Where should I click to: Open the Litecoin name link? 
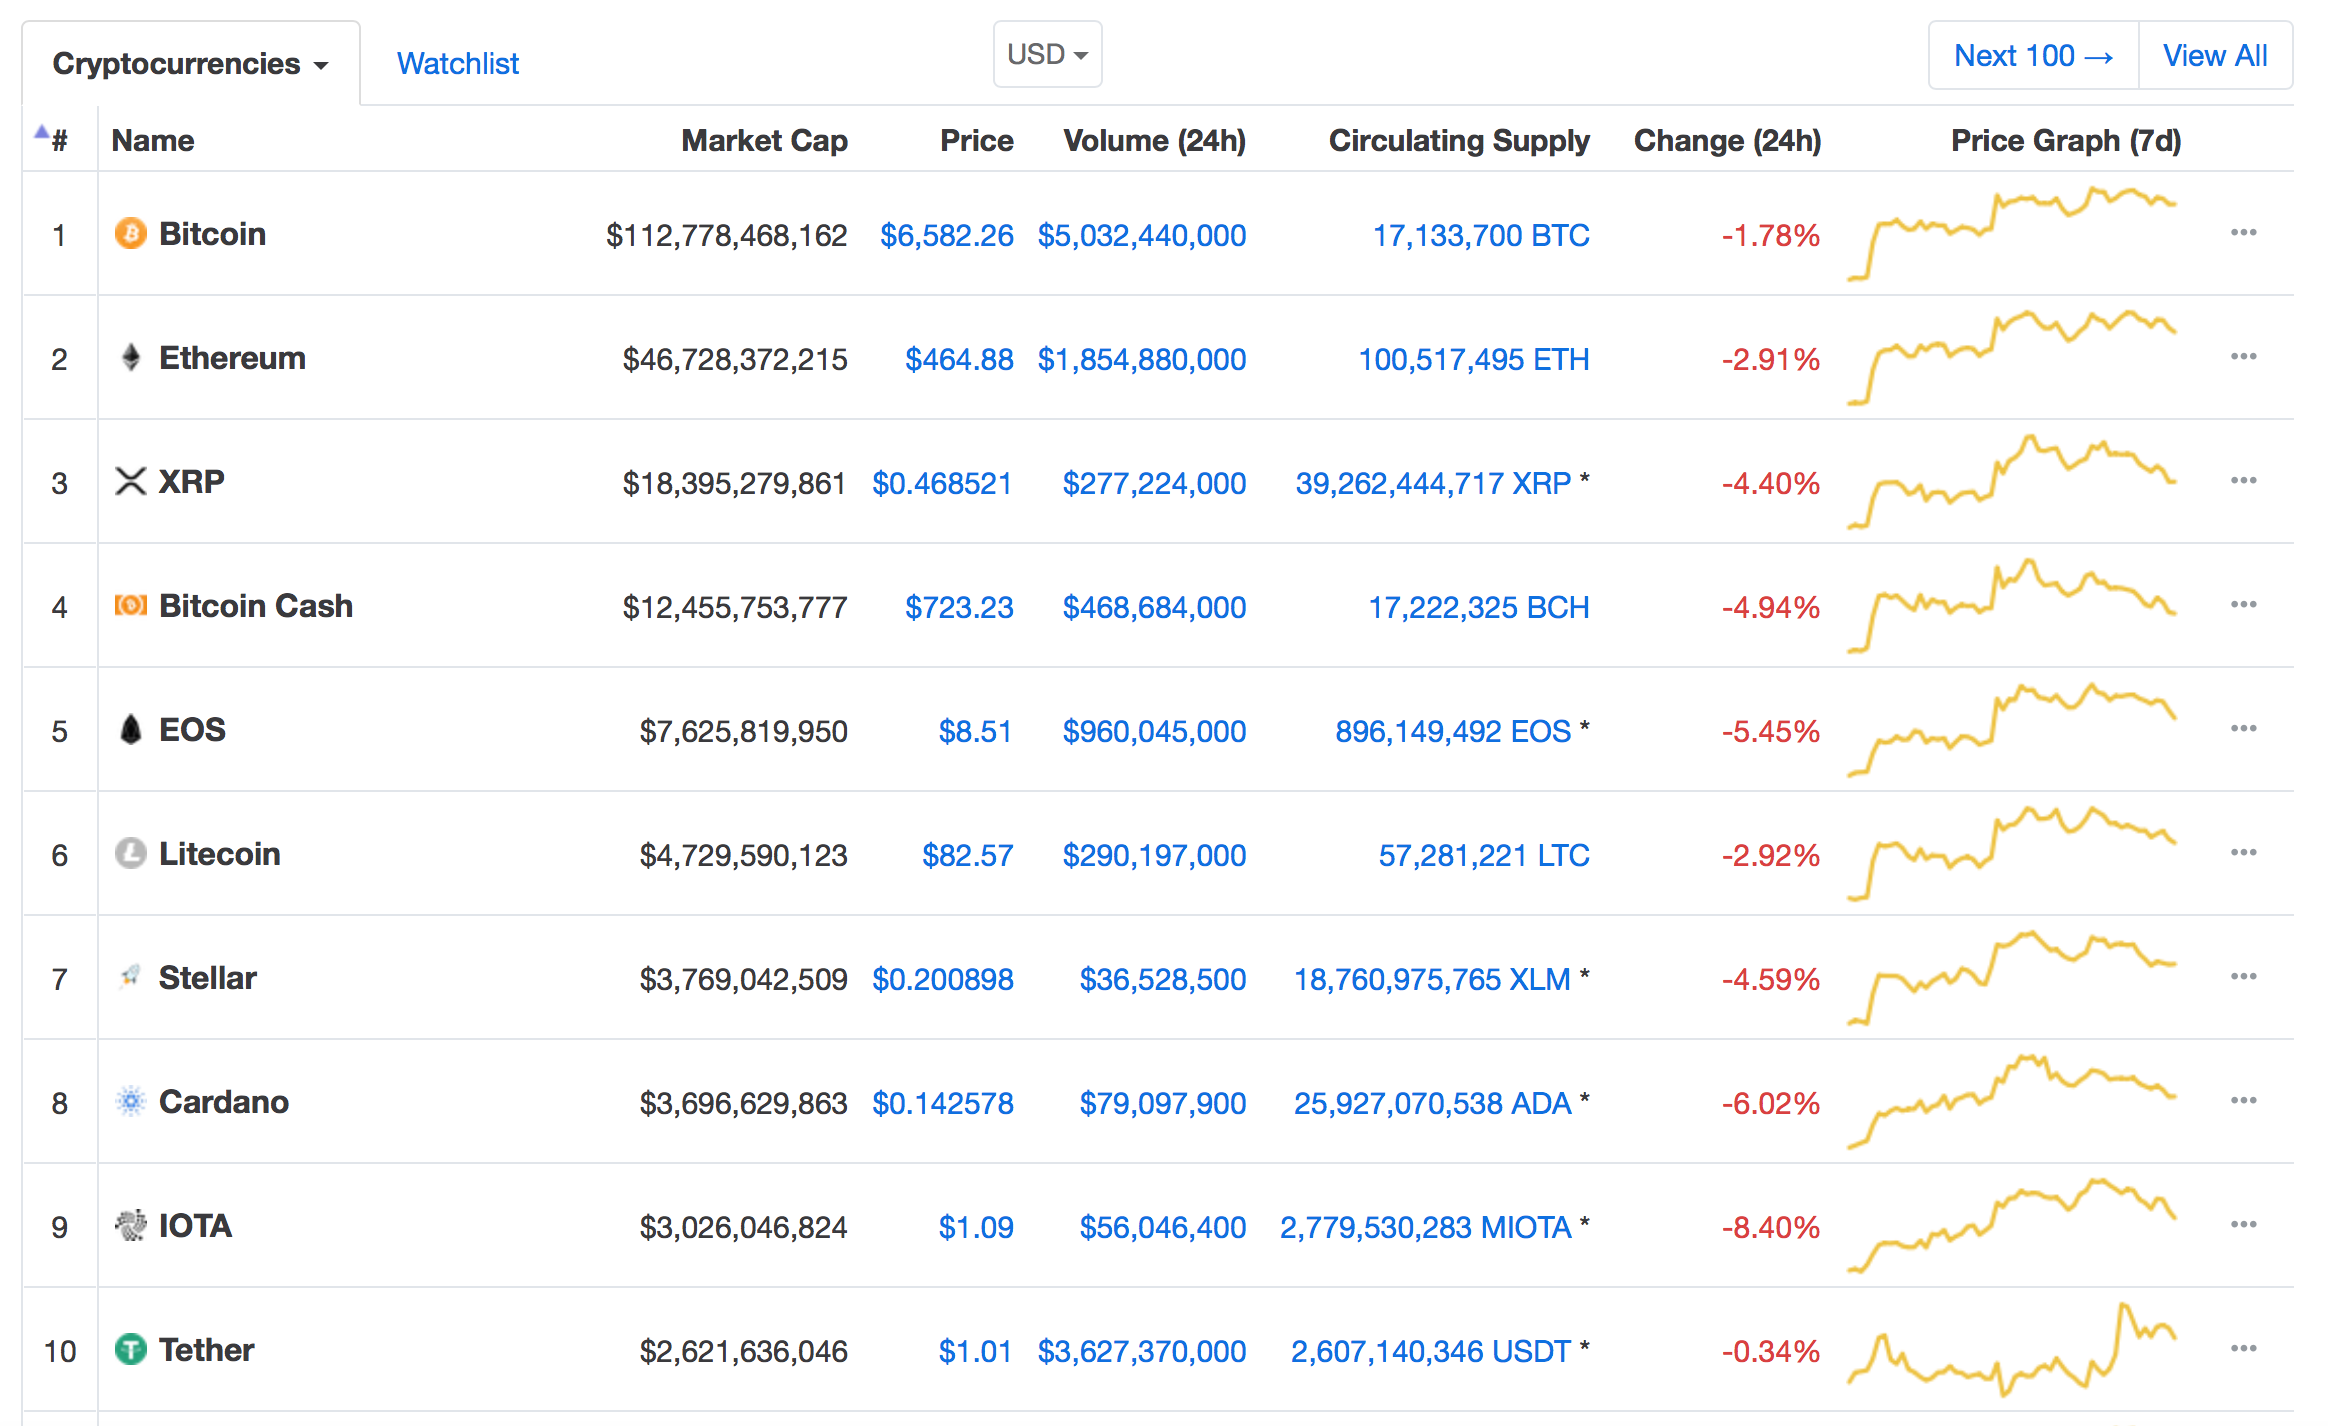pos(219,854)
